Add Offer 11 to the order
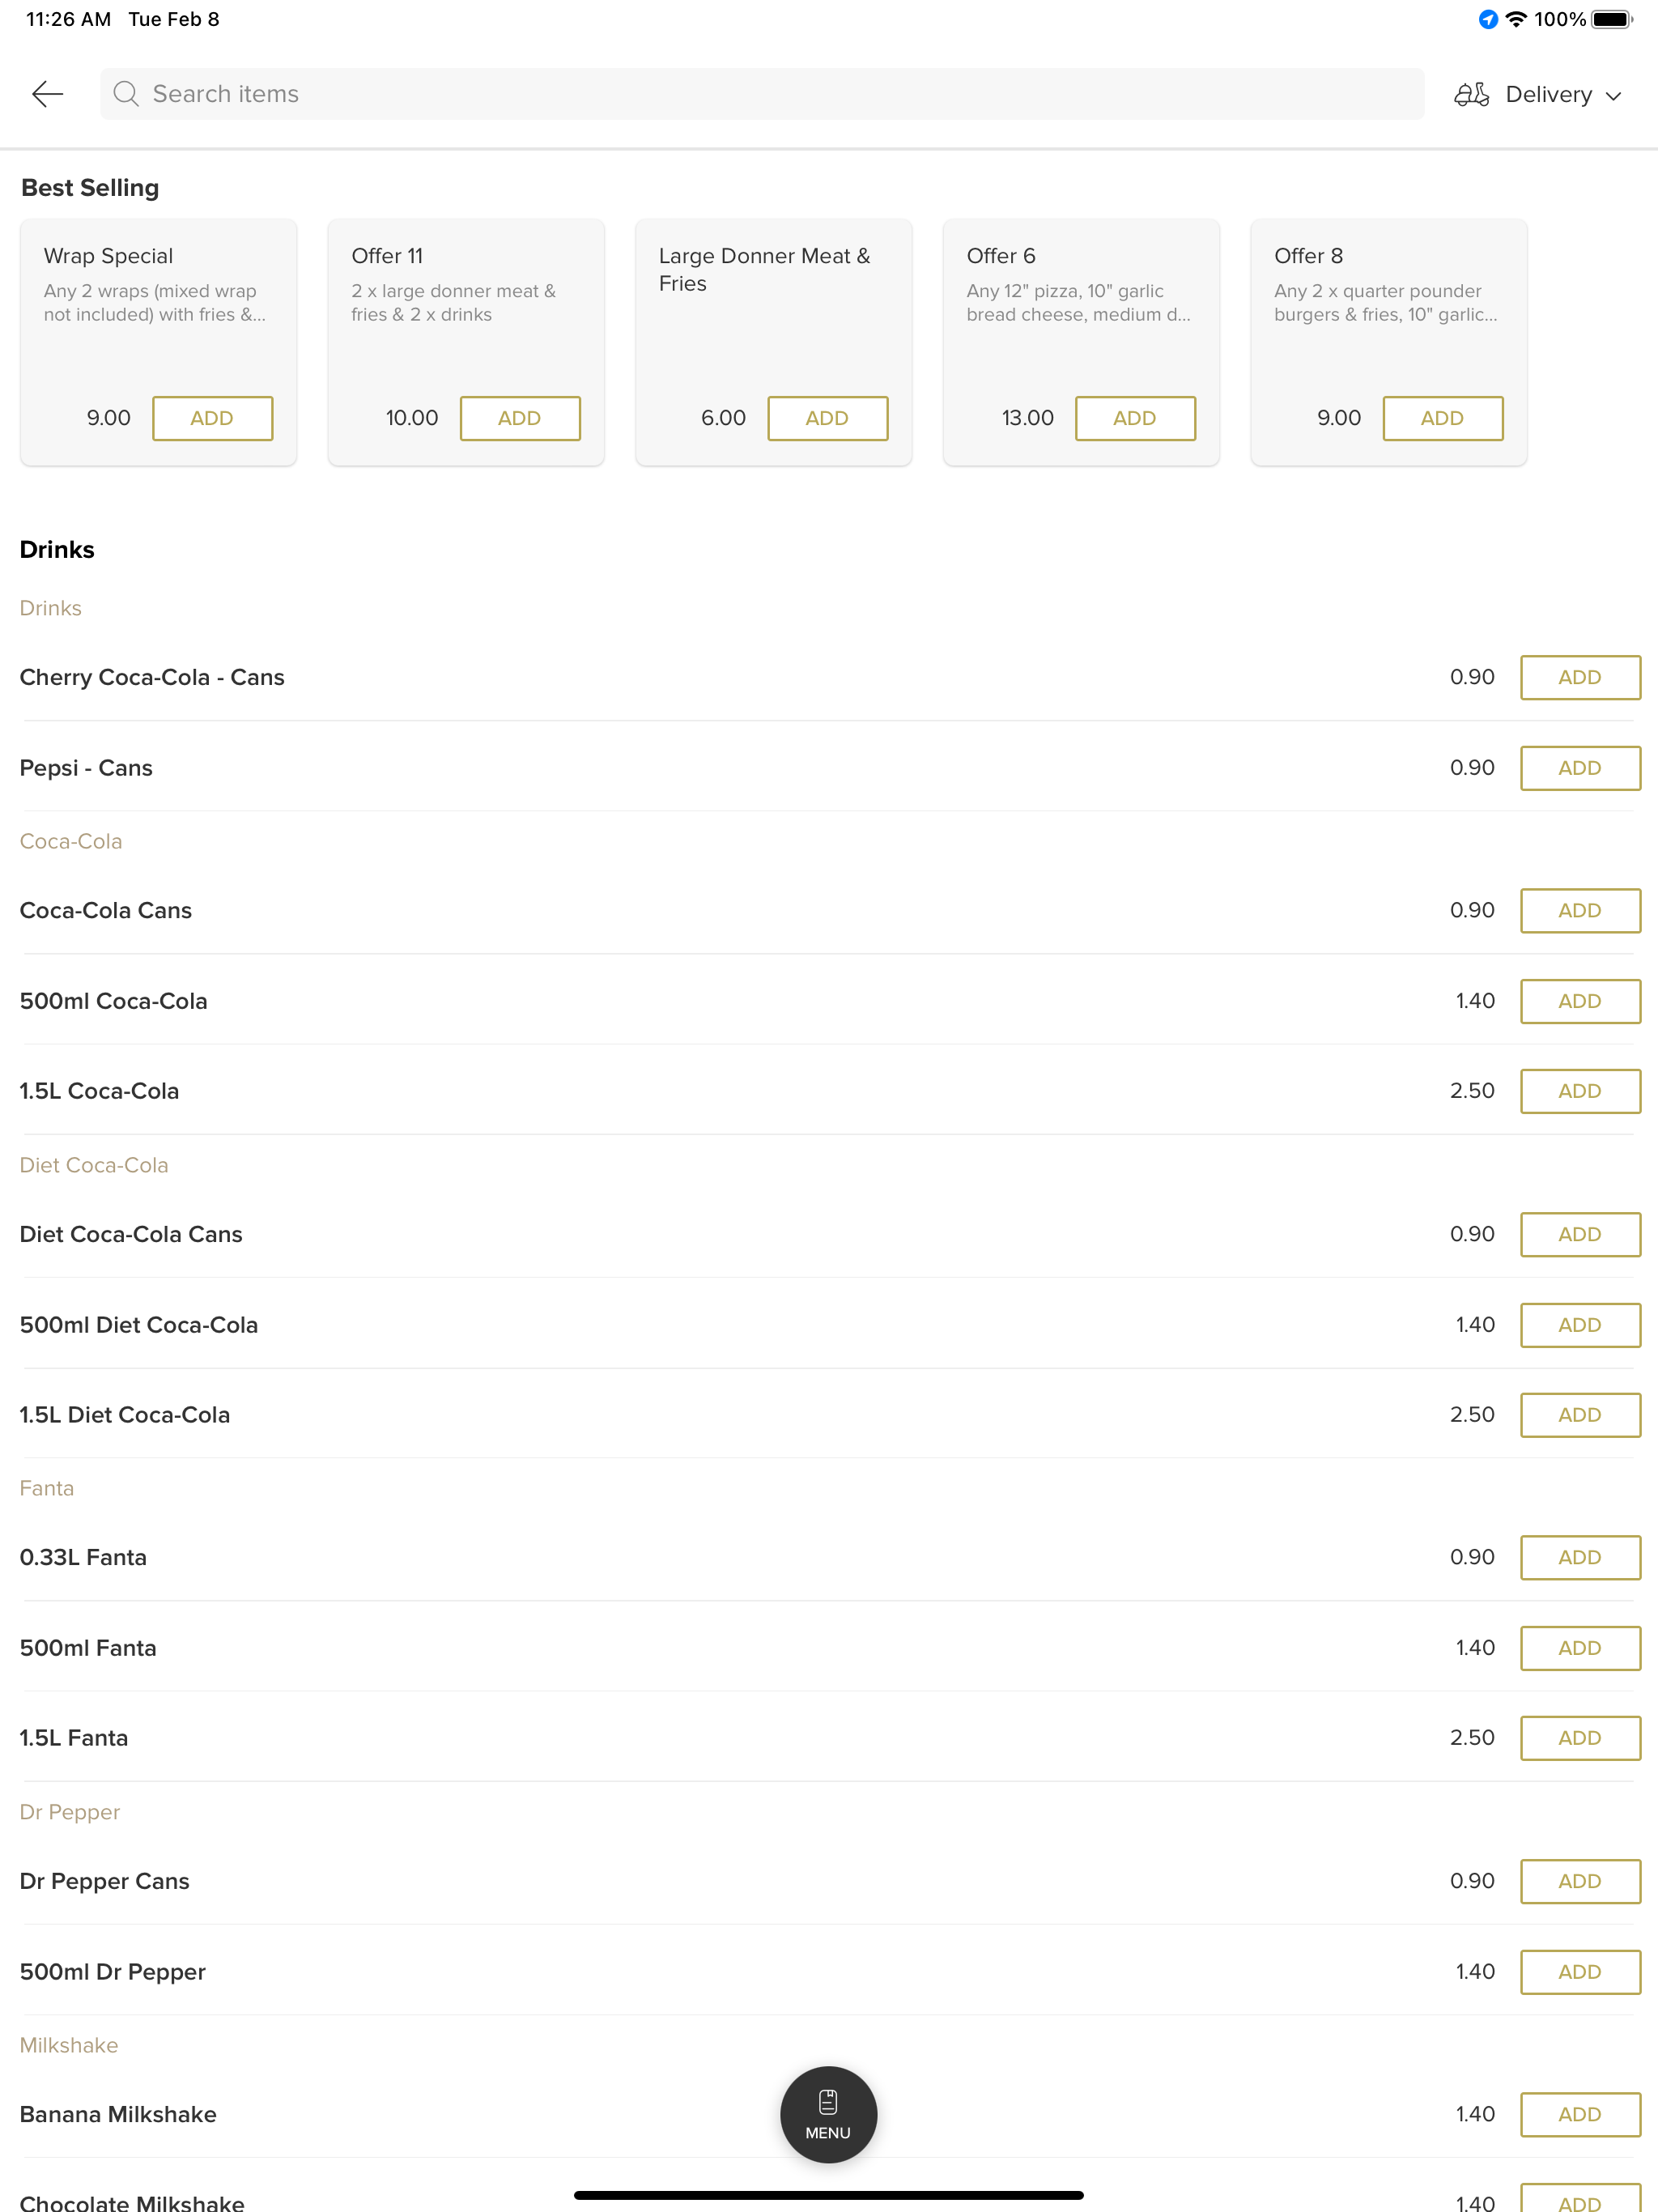 tap(520, 418)
